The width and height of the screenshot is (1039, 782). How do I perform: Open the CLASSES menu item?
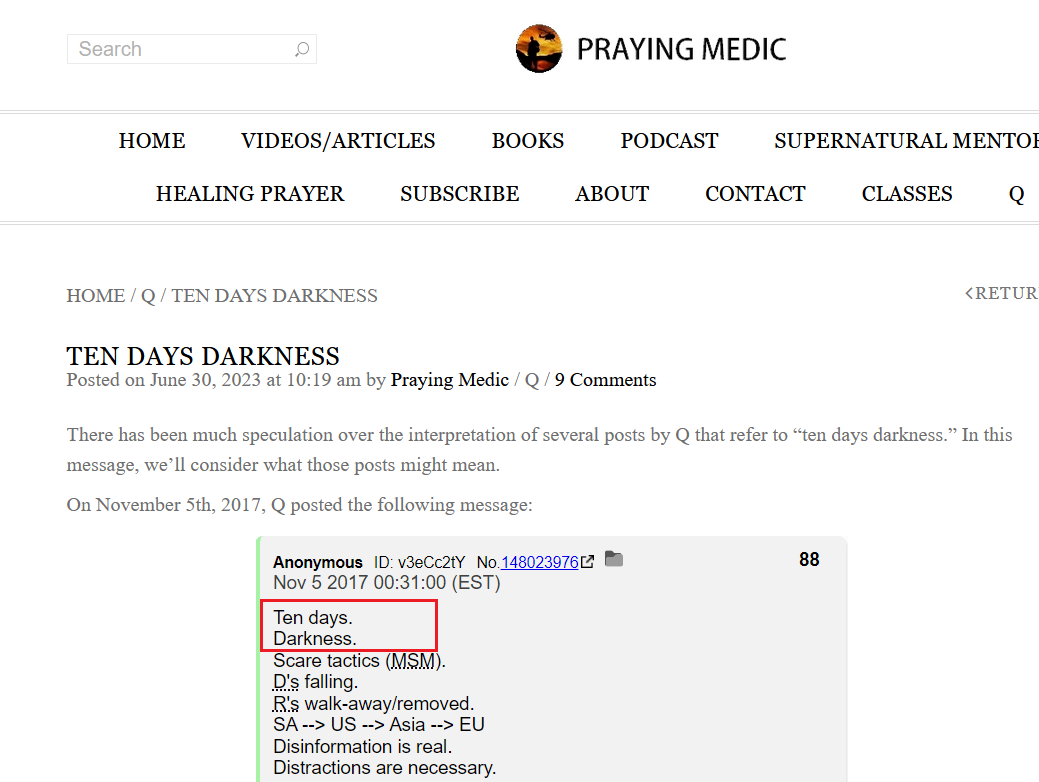point(906,194)
